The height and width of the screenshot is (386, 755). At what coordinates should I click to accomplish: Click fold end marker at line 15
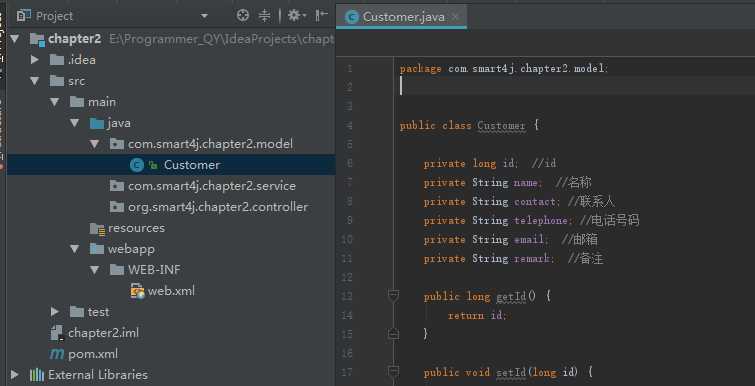[x=393, y=334]
